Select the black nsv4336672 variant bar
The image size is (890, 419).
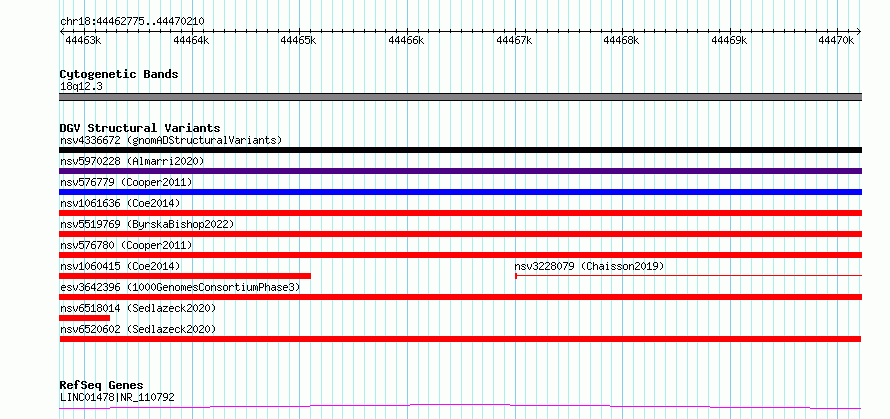(x=460, y=150)
